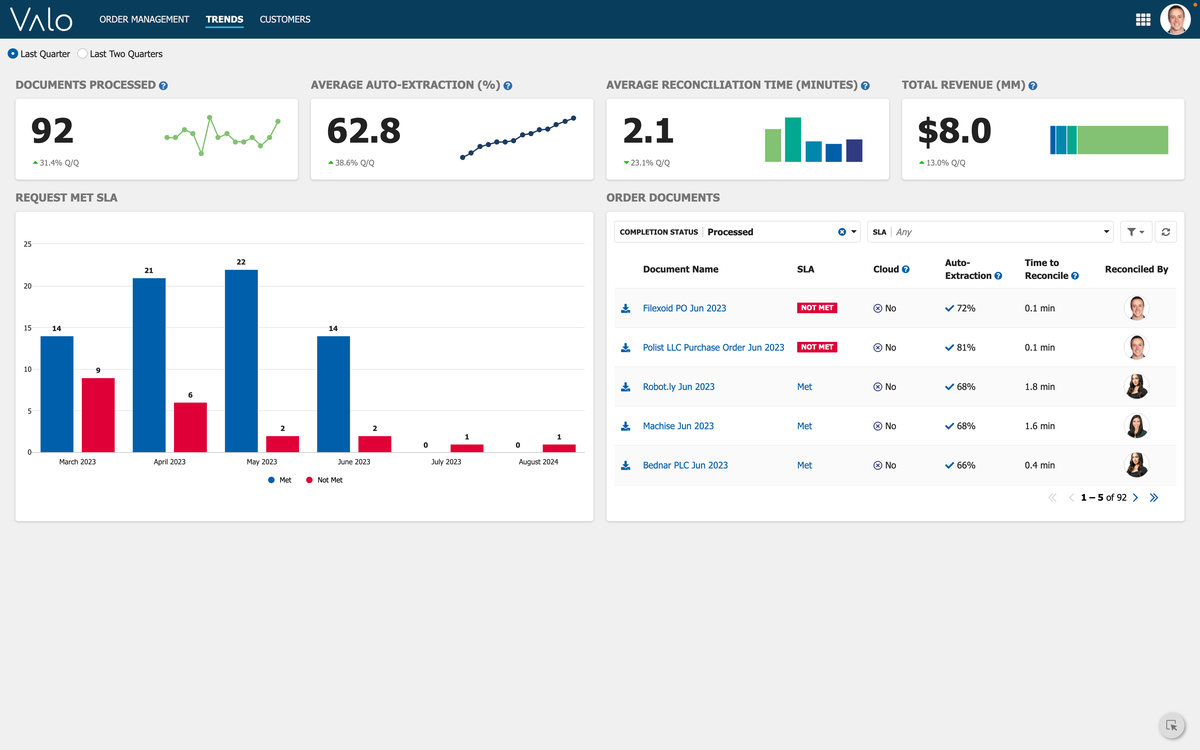Click the blue May 2023 Met bar
The image size is (1200, 750).
[x=241, y=360]
